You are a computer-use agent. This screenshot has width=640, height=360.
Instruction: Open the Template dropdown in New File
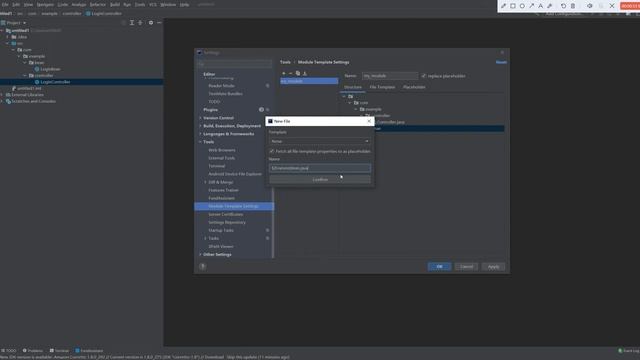click(x=320, y=141)
